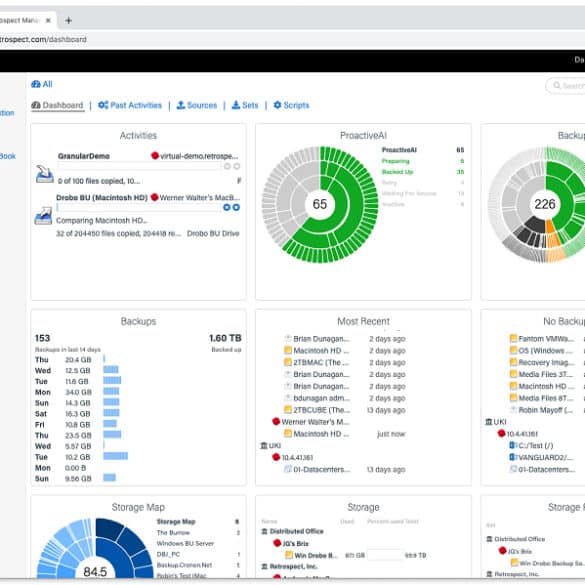Click red icon beside 10.4.41.161 in Most Recent
The image size is (585, 585).
click(276, 457)
